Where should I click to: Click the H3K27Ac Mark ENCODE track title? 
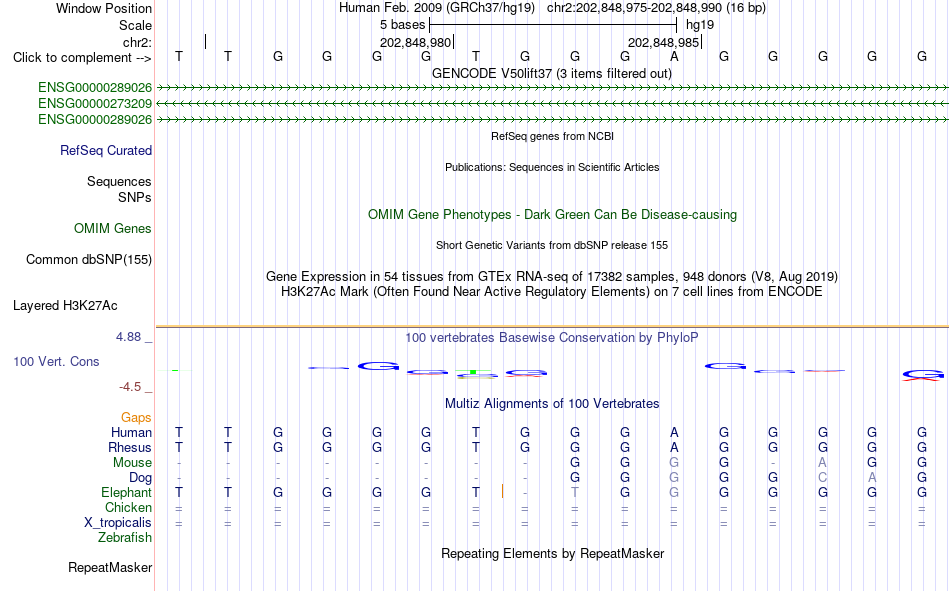click(552, 292)
